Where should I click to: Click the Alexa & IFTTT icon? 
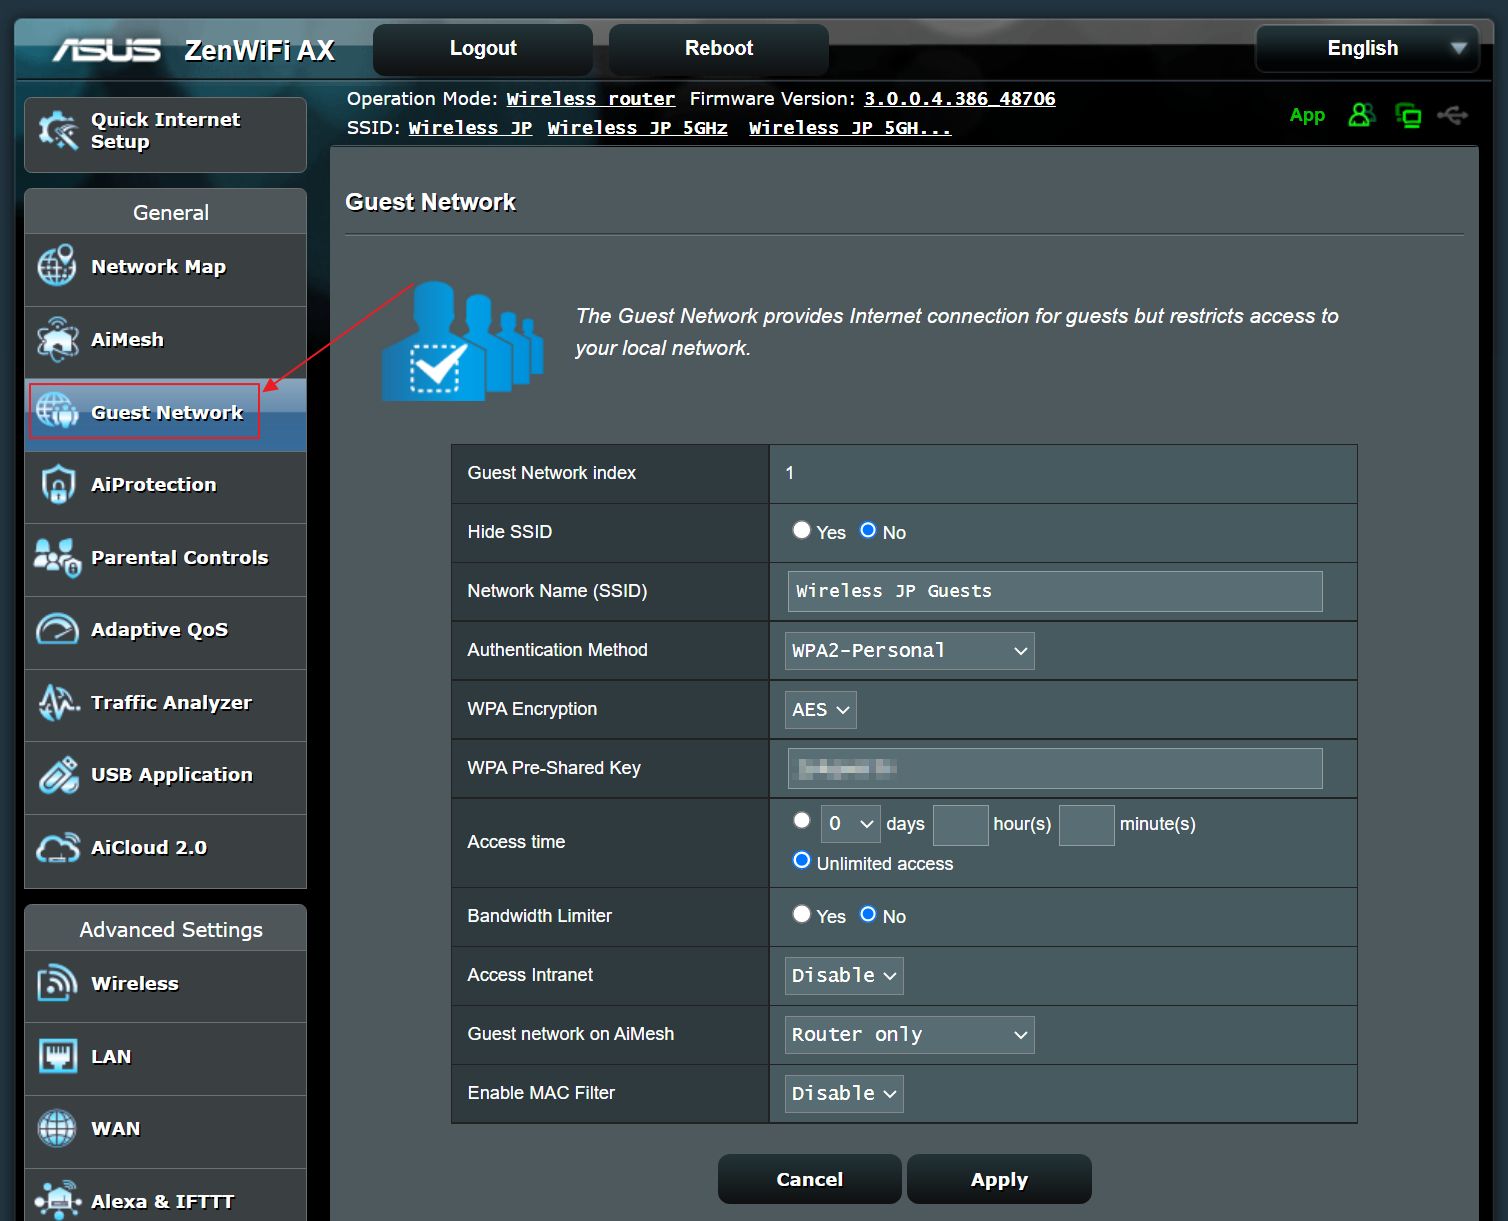click(57, 1200)
